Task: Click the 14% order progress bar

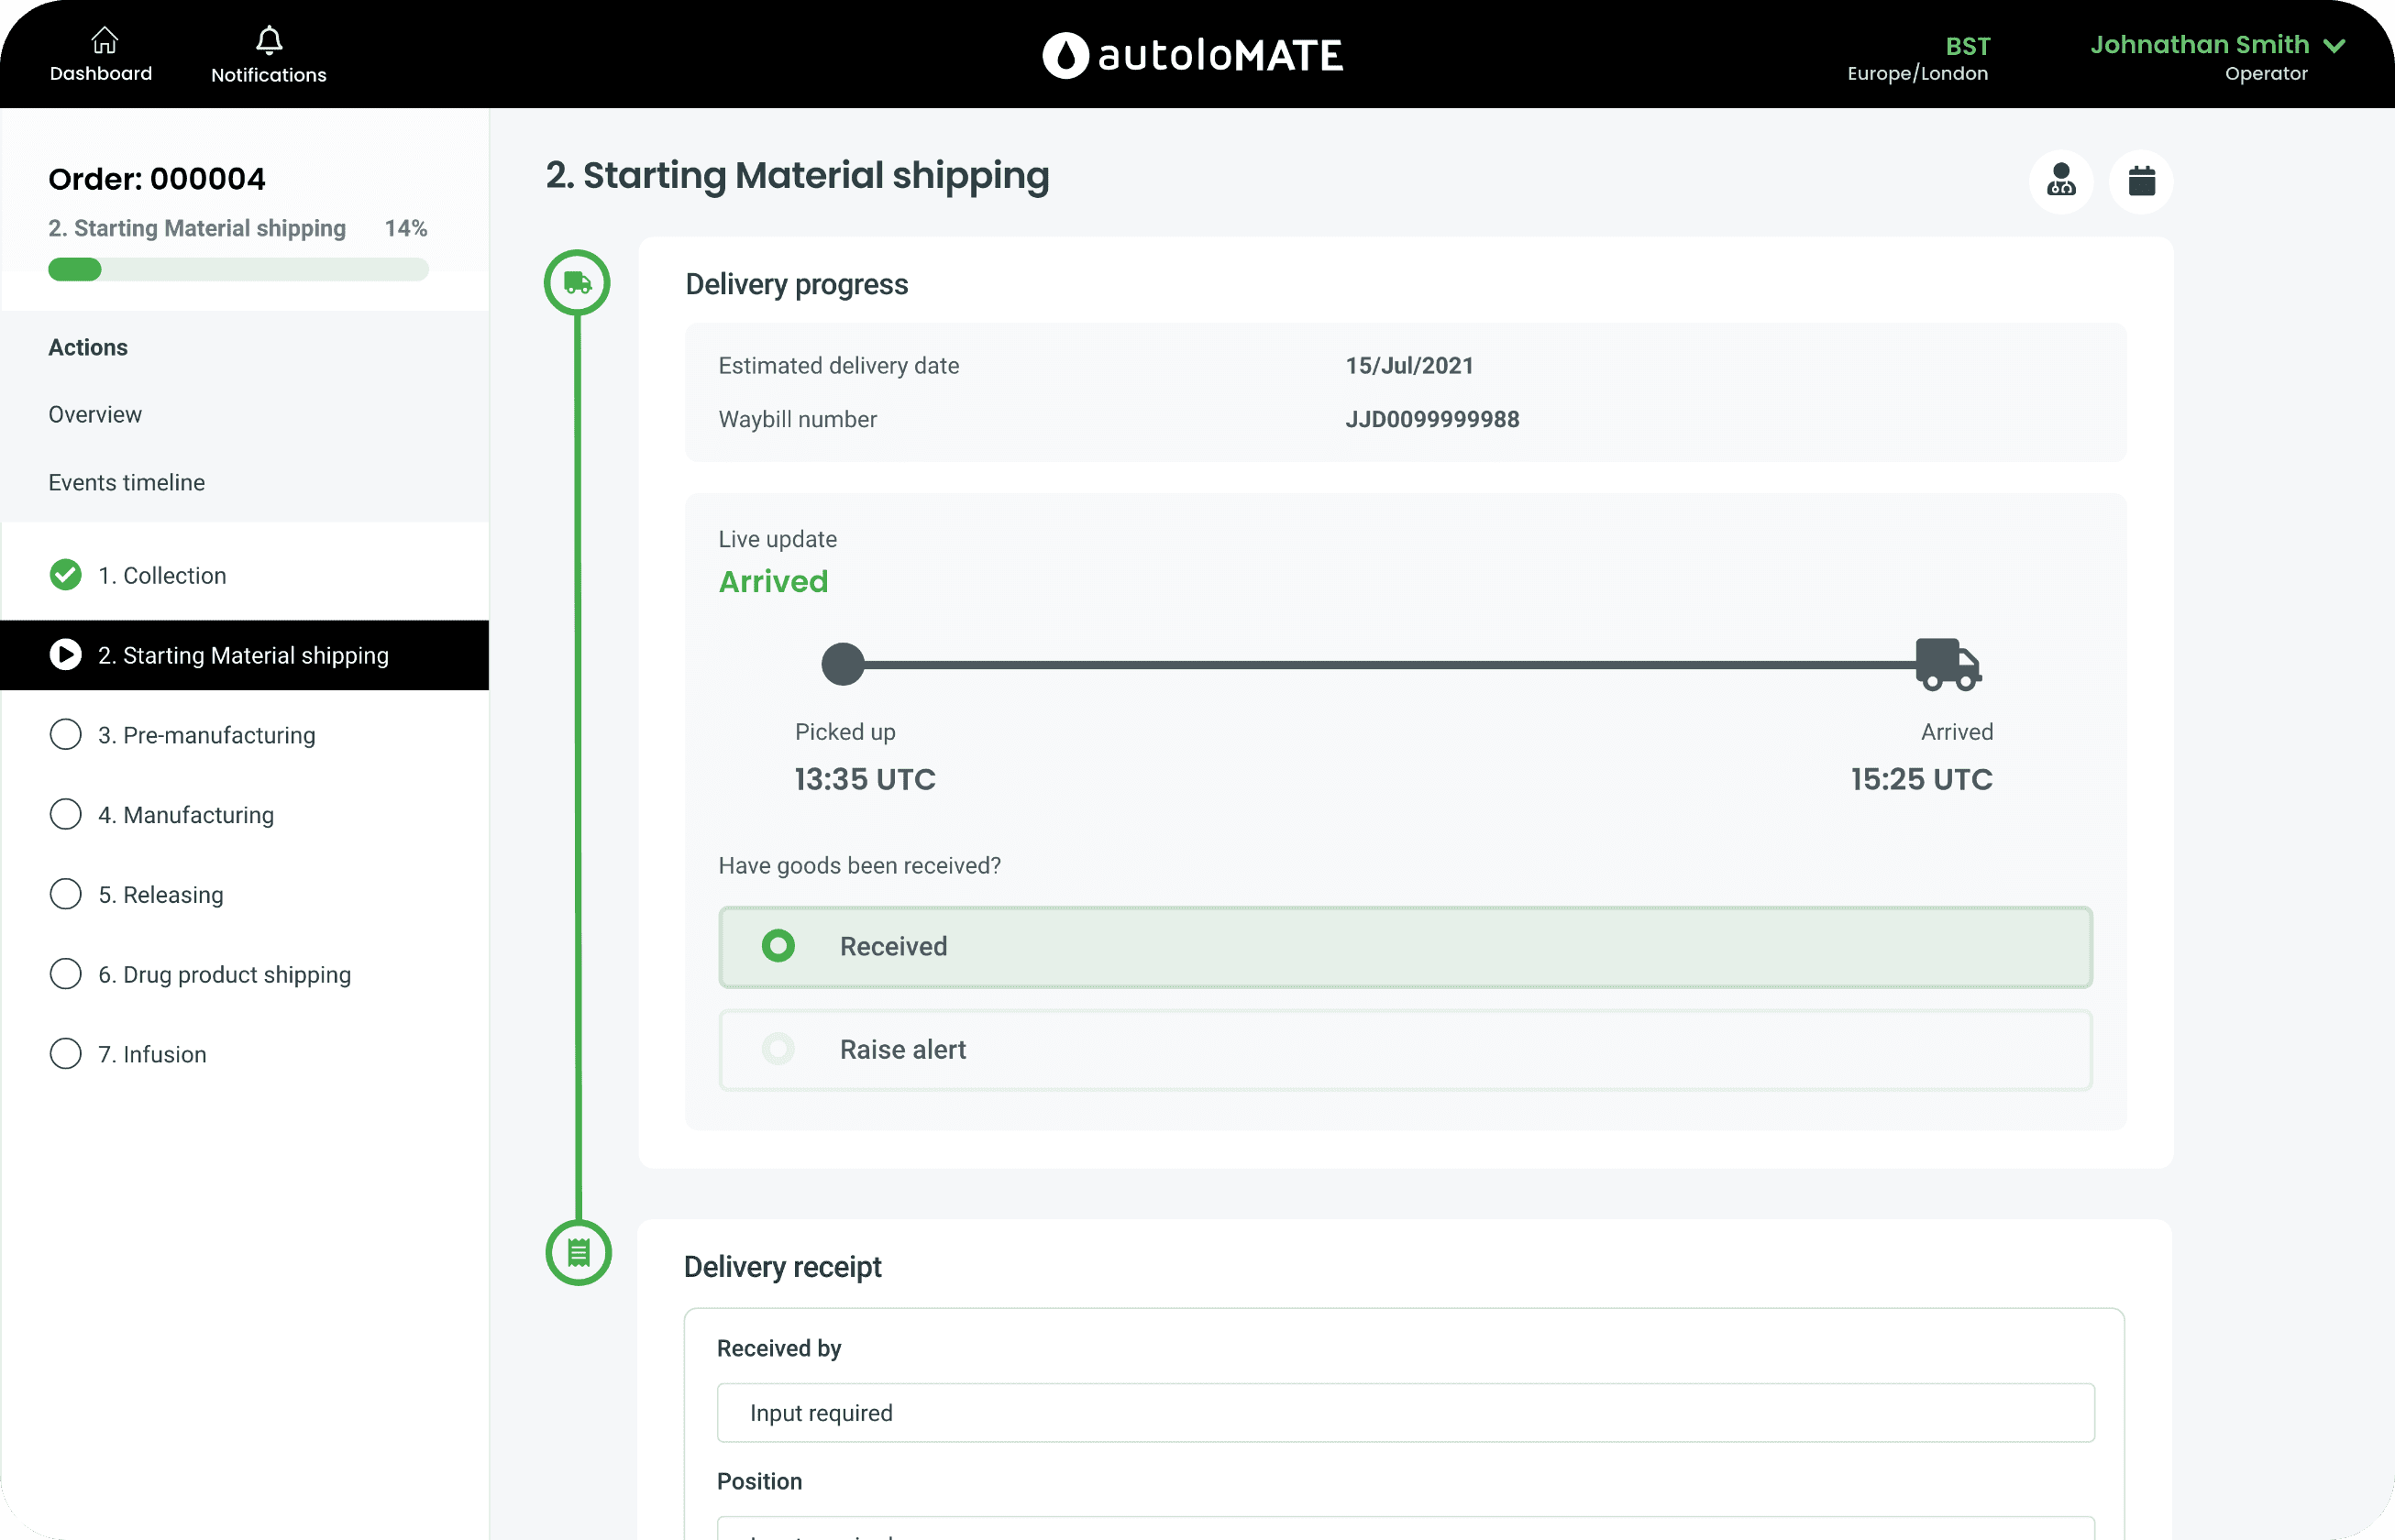Action: (238, 269)
